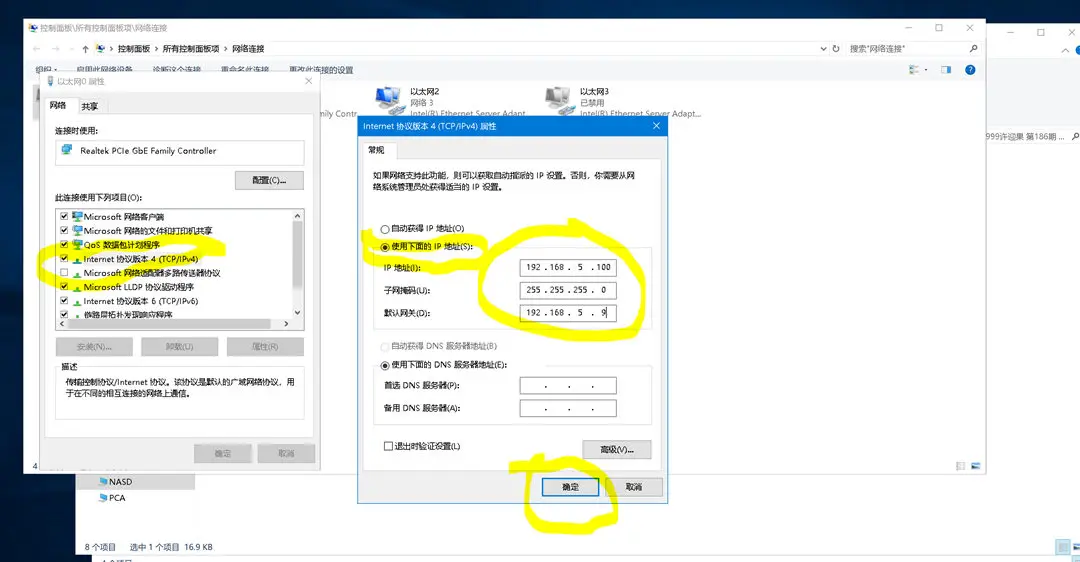Select 使用下面的 DNS 服务器地址 radio button
1080x562 pixels.
(x=385, y=365)
